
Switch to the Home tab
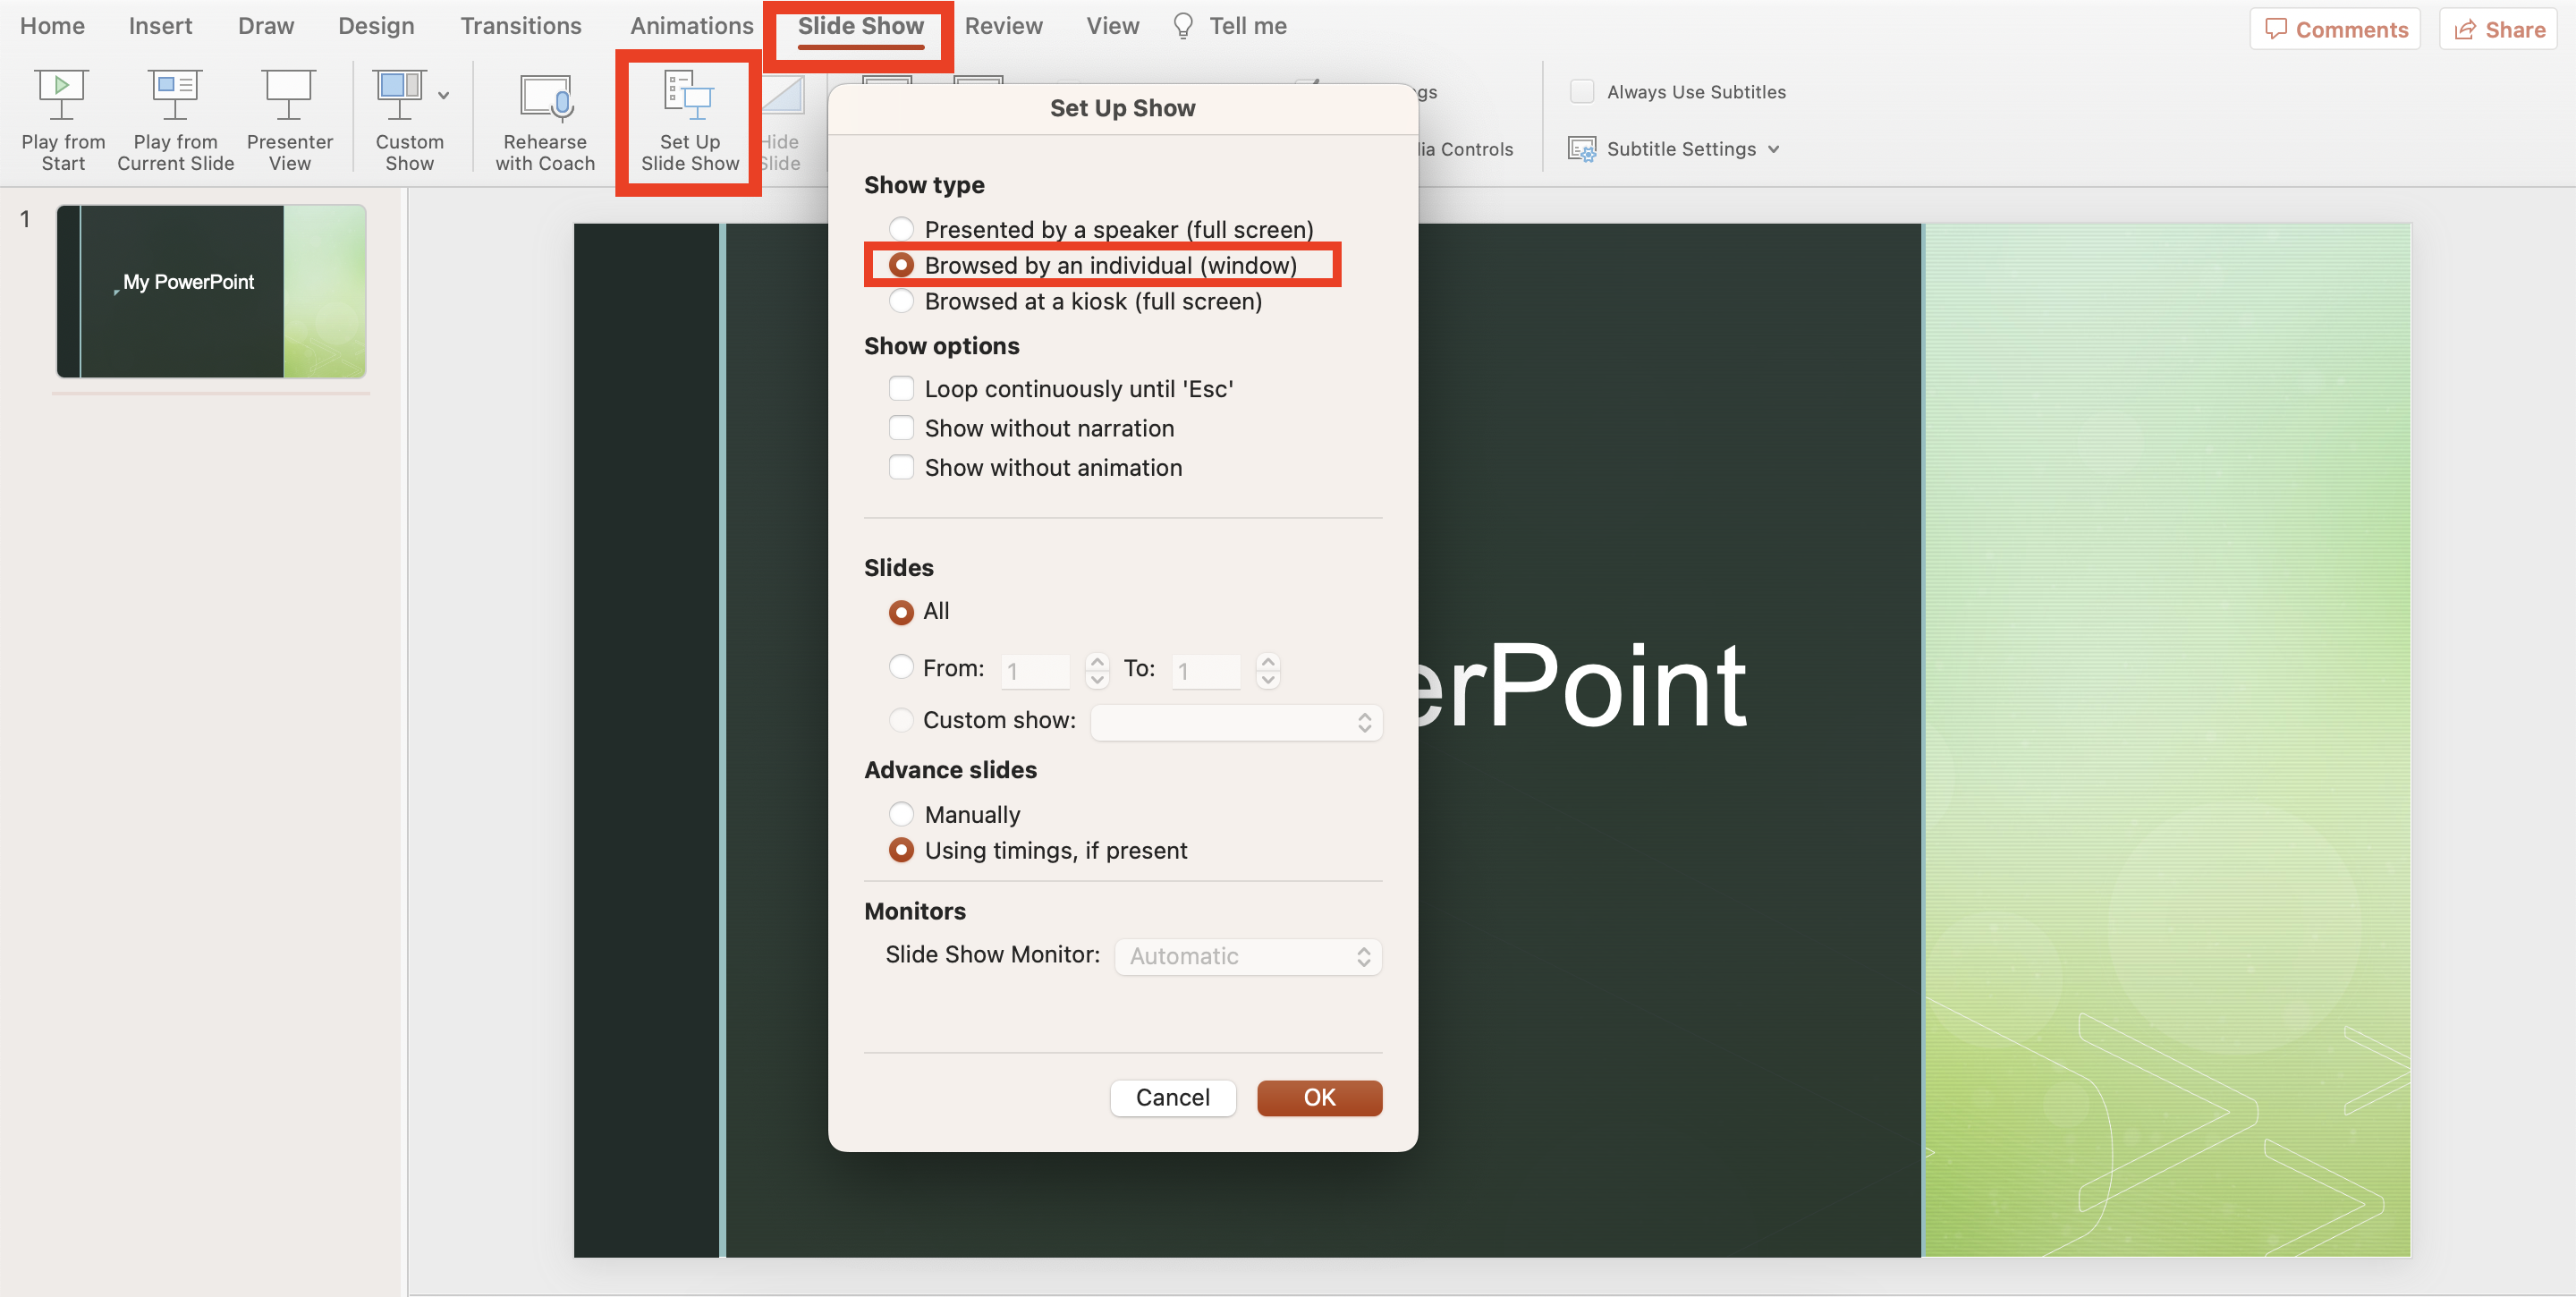click(x=52, y=26)
